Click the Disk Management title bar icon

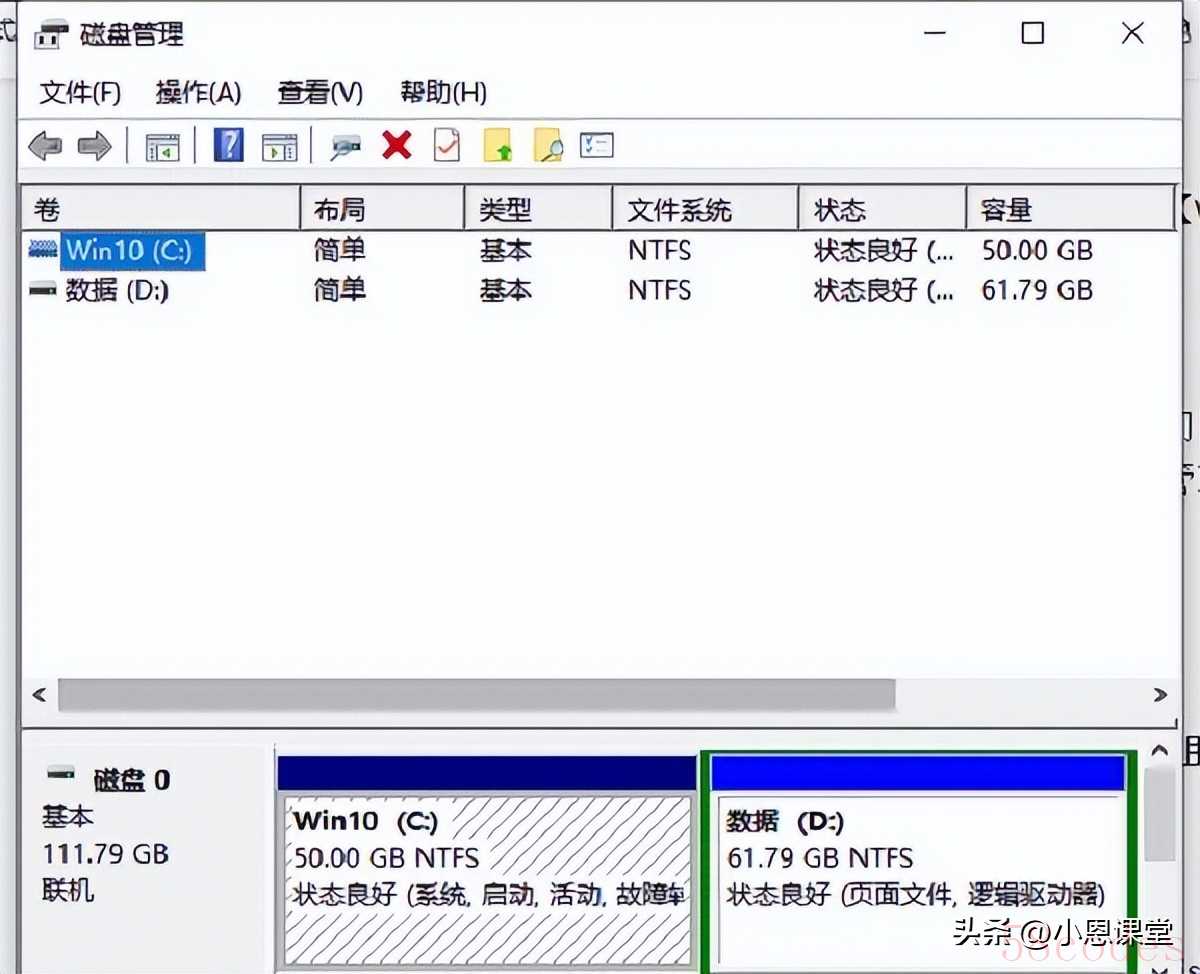[x=52, y=35]
